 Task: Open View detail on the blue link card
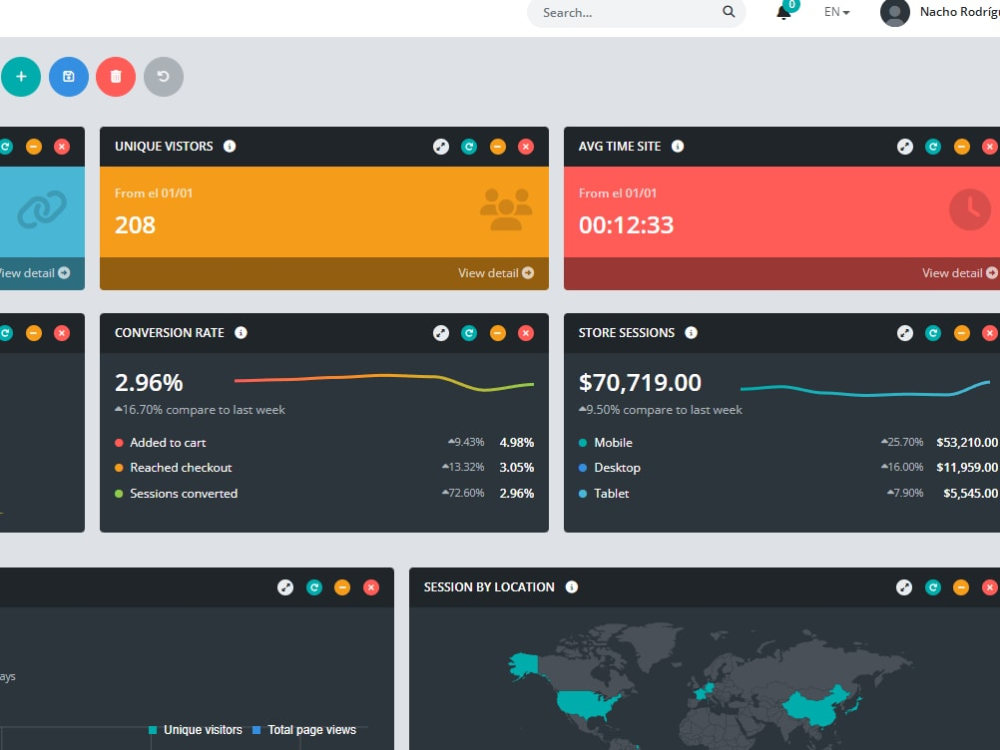pyautogui.click(x=34, y=273)
